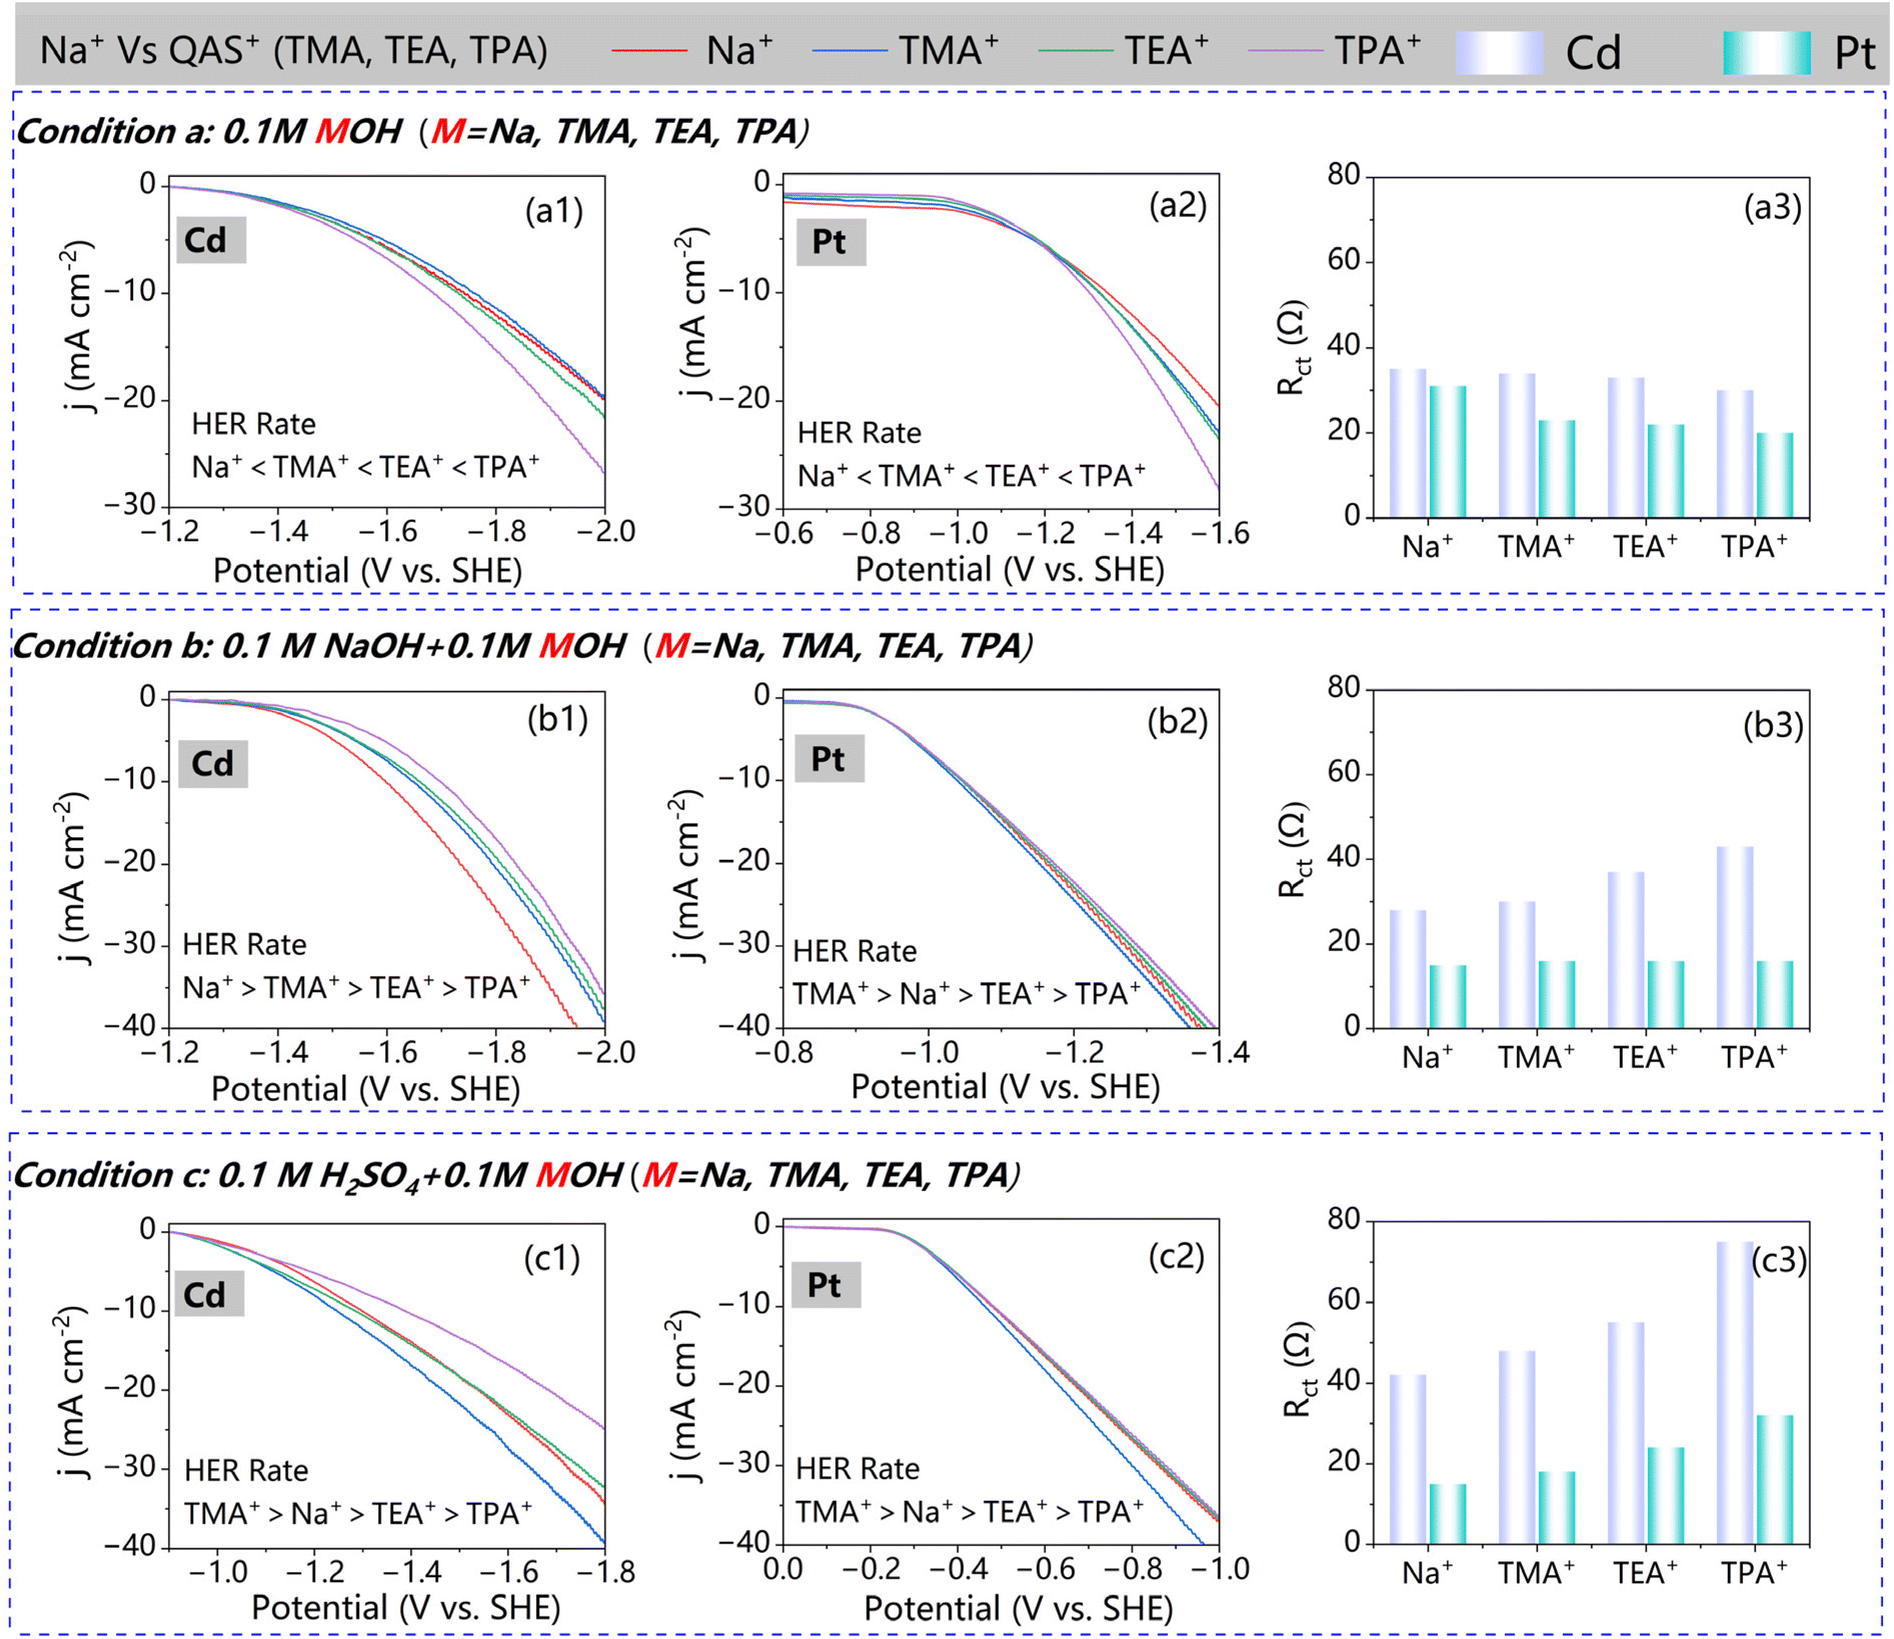
Task: Click the HER rate order text in panel a2
Action: coord(972,475)
